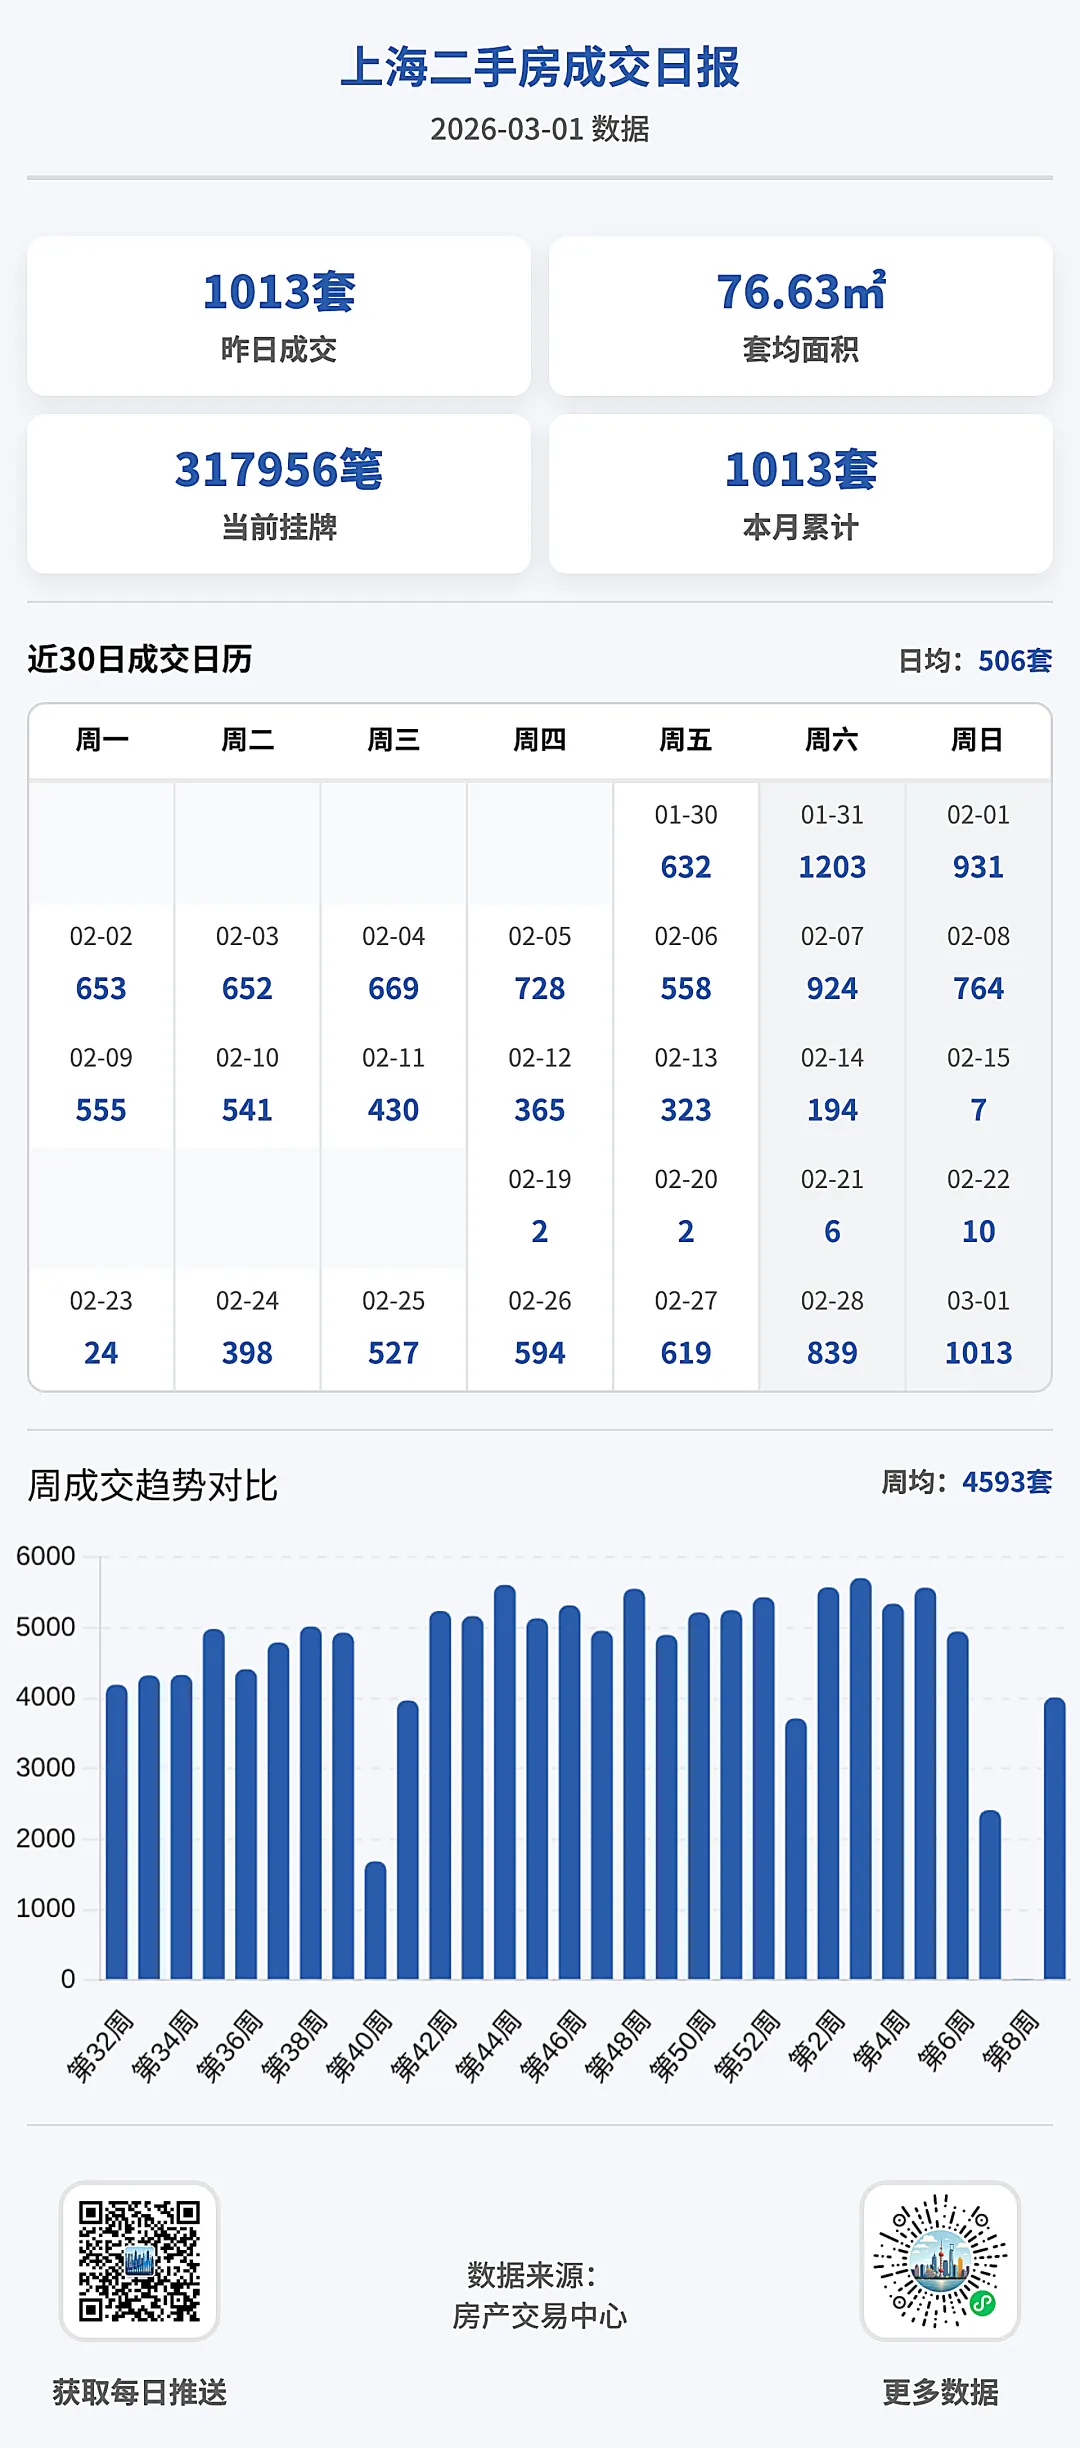
Task: Click the 日均: 506套 label
Action: [975, 661]
